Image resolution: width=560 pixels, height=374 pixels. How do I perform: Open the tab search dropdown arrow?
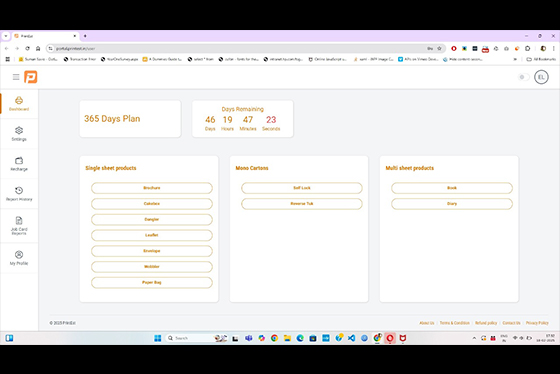click(6, 36)
